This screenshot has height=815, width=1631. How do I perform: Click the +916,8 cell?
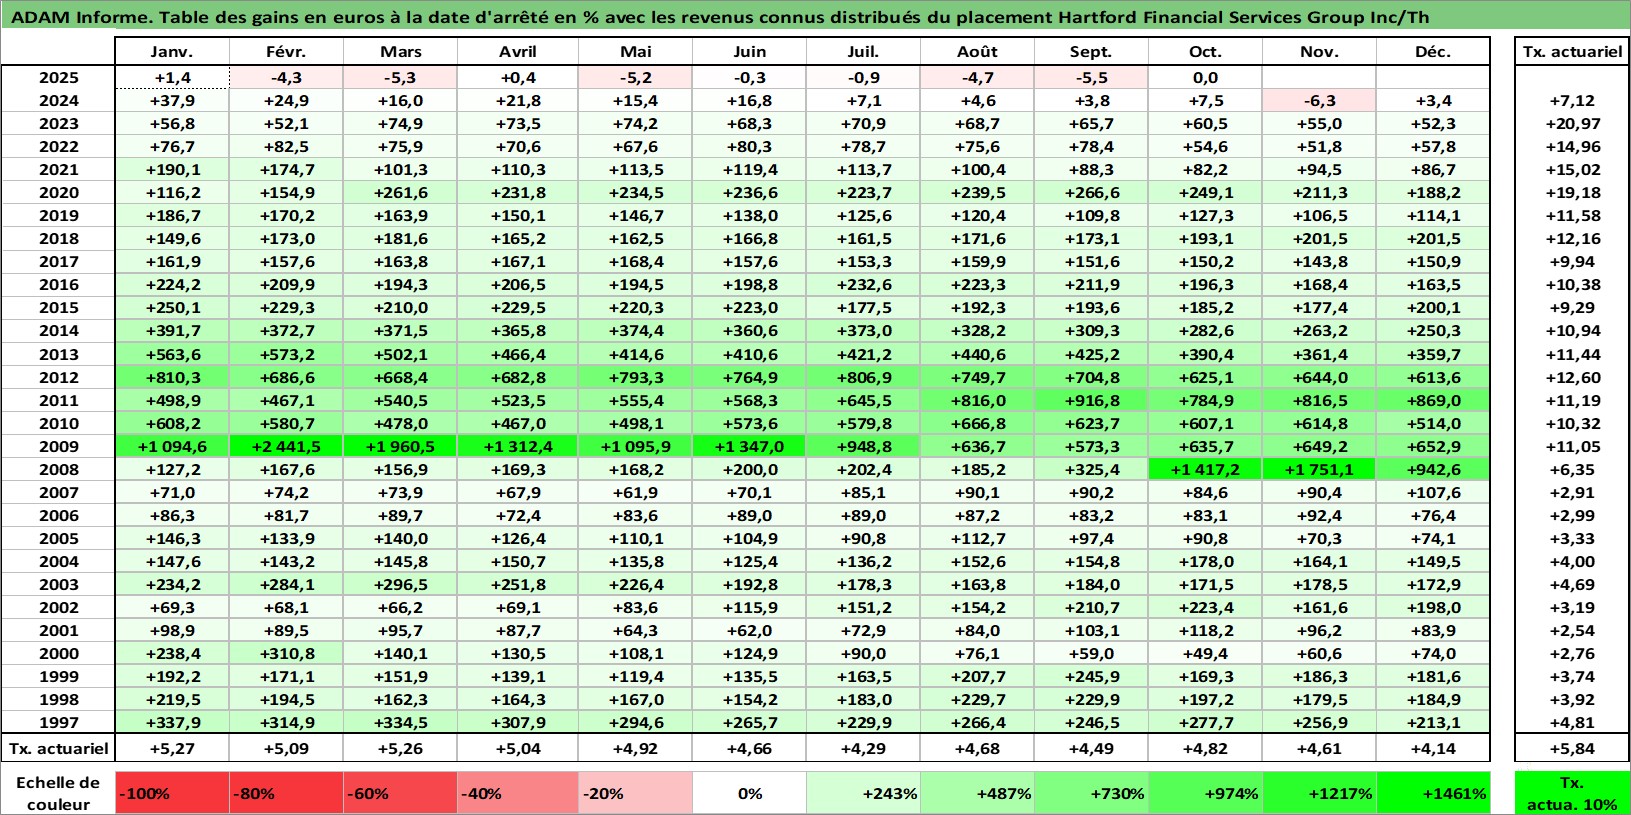pos(1091,400)
